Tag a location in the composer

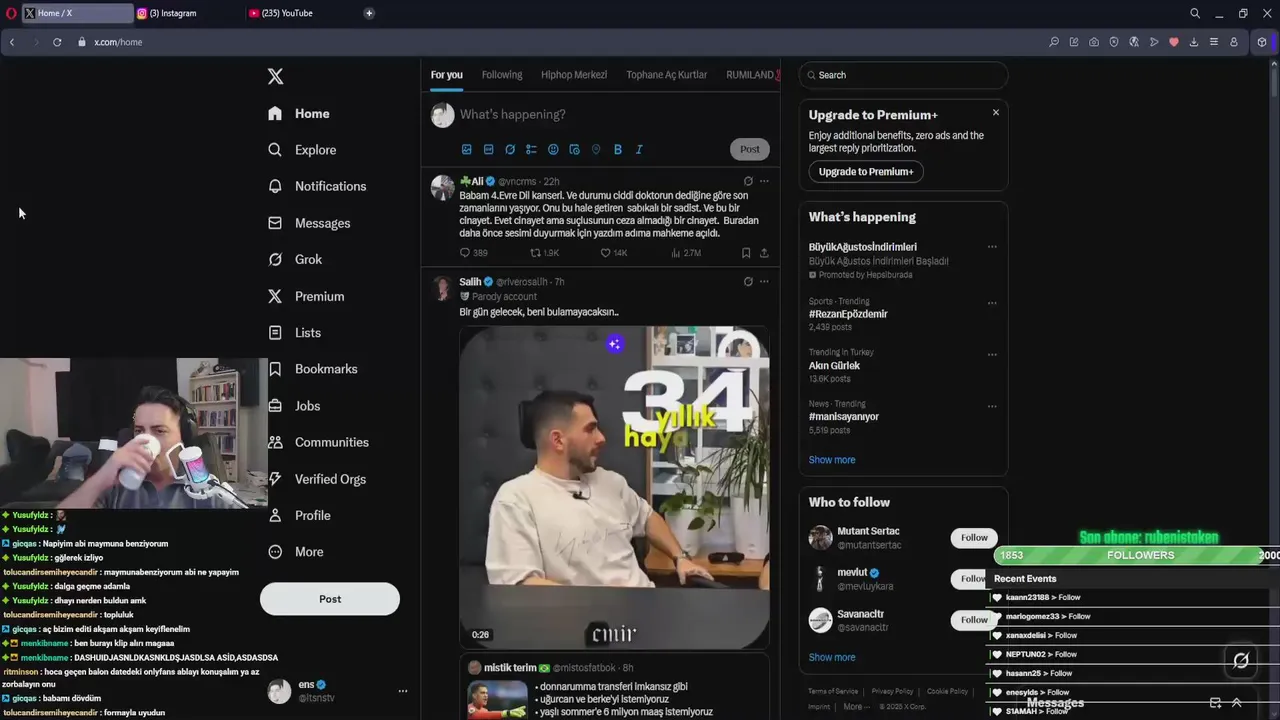[596, 149]
